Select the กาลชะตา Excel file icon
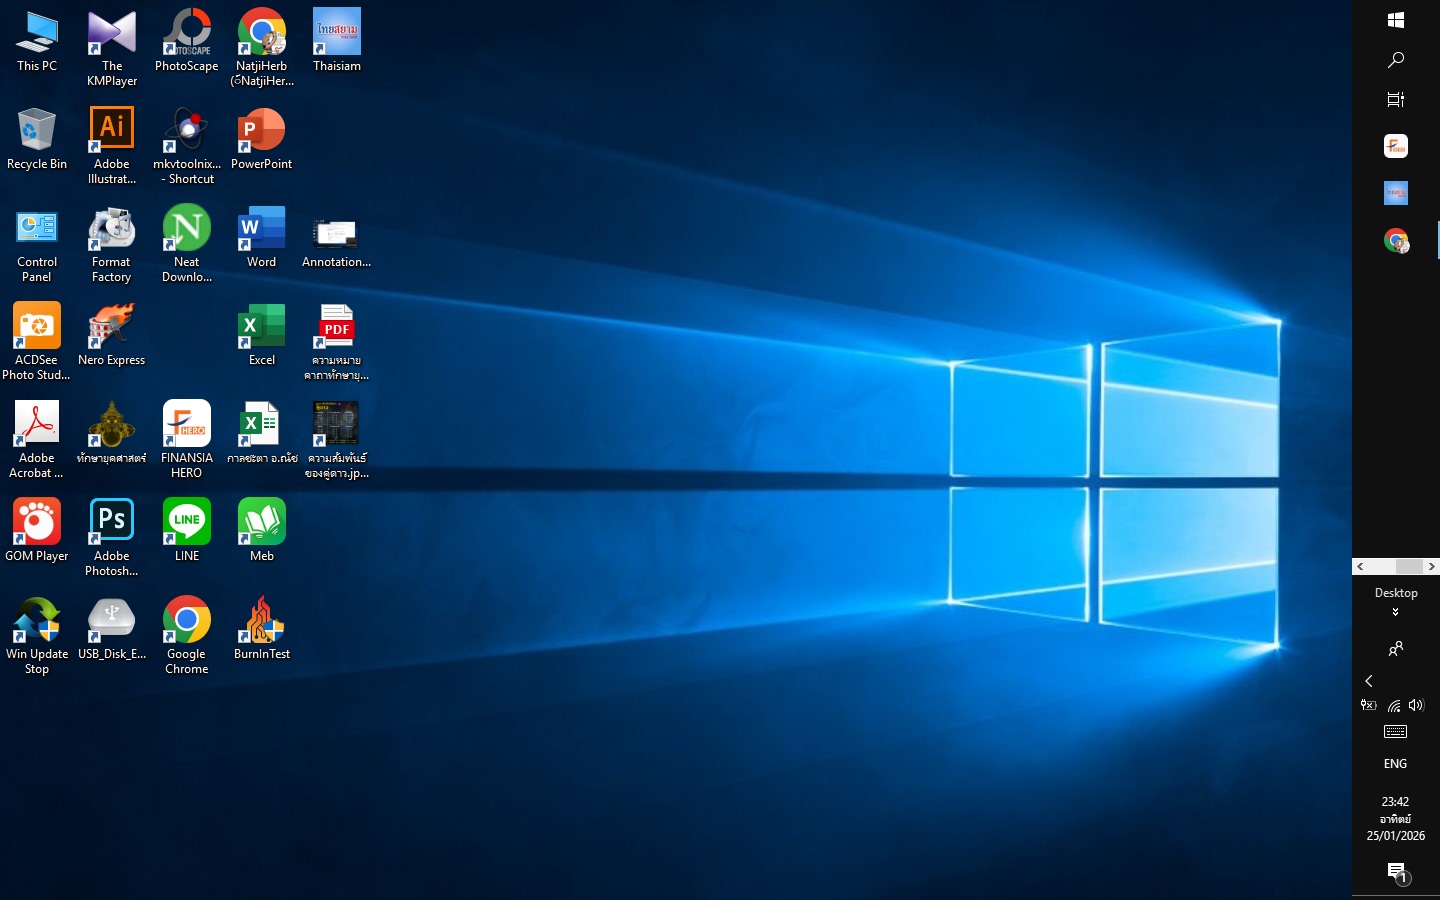1440x900 pixels. coord(262,433)
